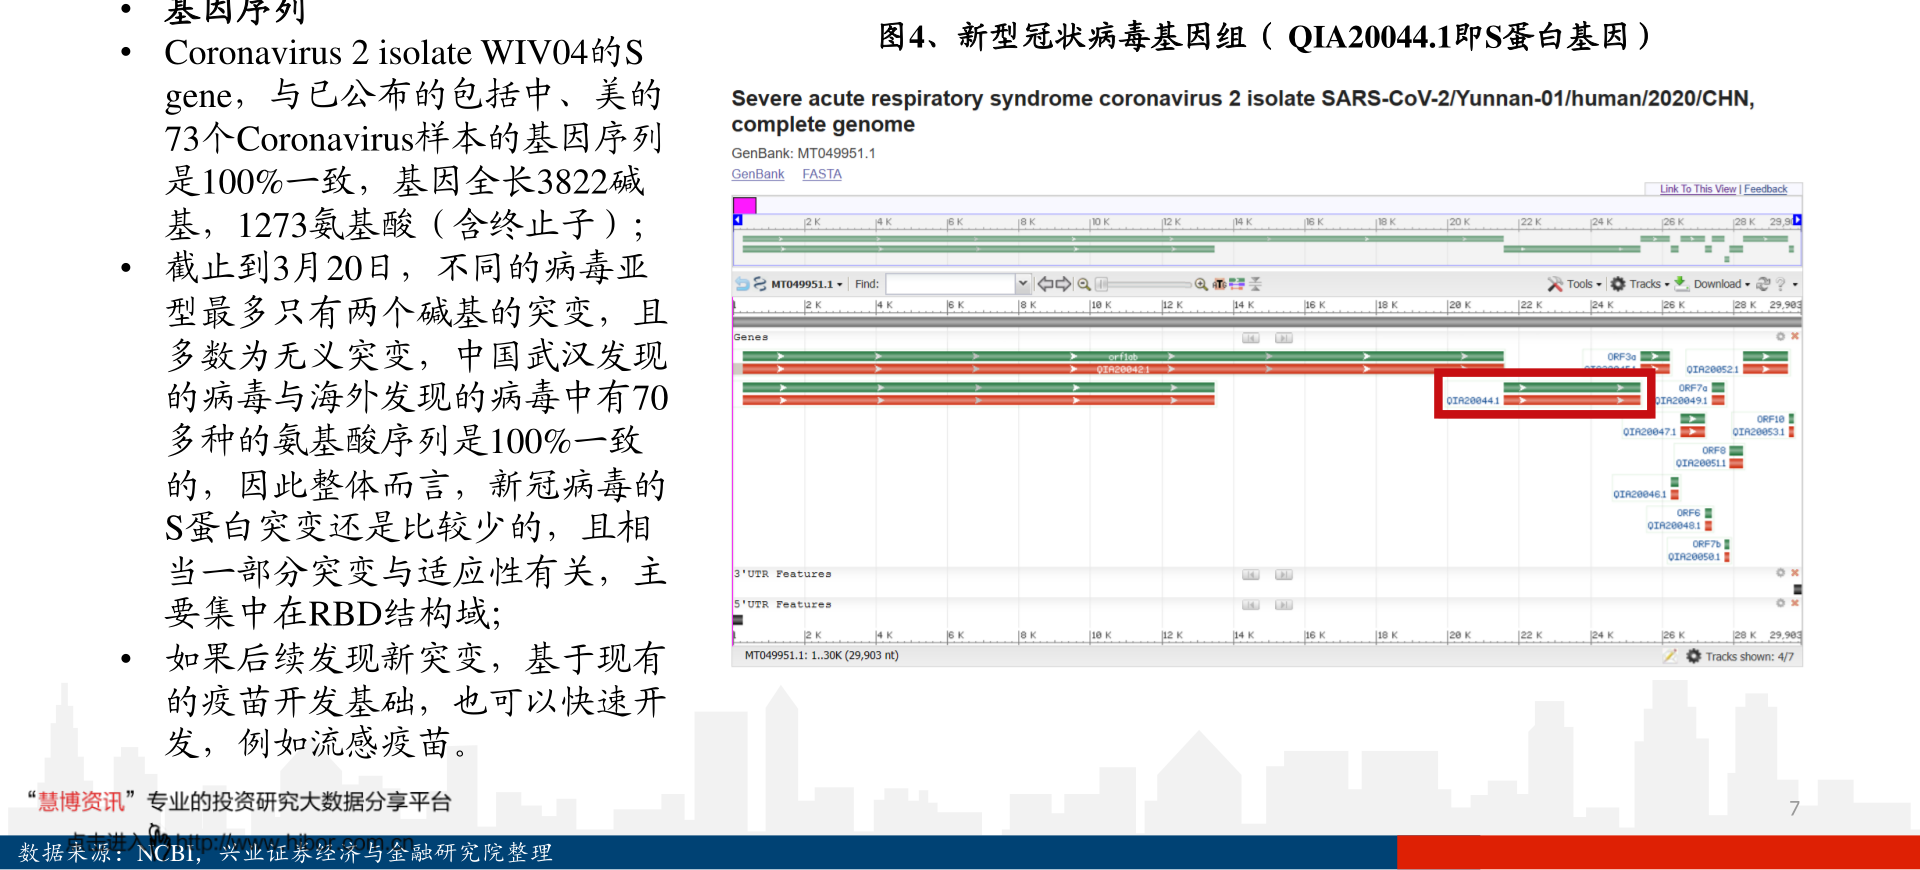Viewport: 1920px width, 870px height.
Task: Click the zoom out magnifier icon
Action: point(1084,284)
